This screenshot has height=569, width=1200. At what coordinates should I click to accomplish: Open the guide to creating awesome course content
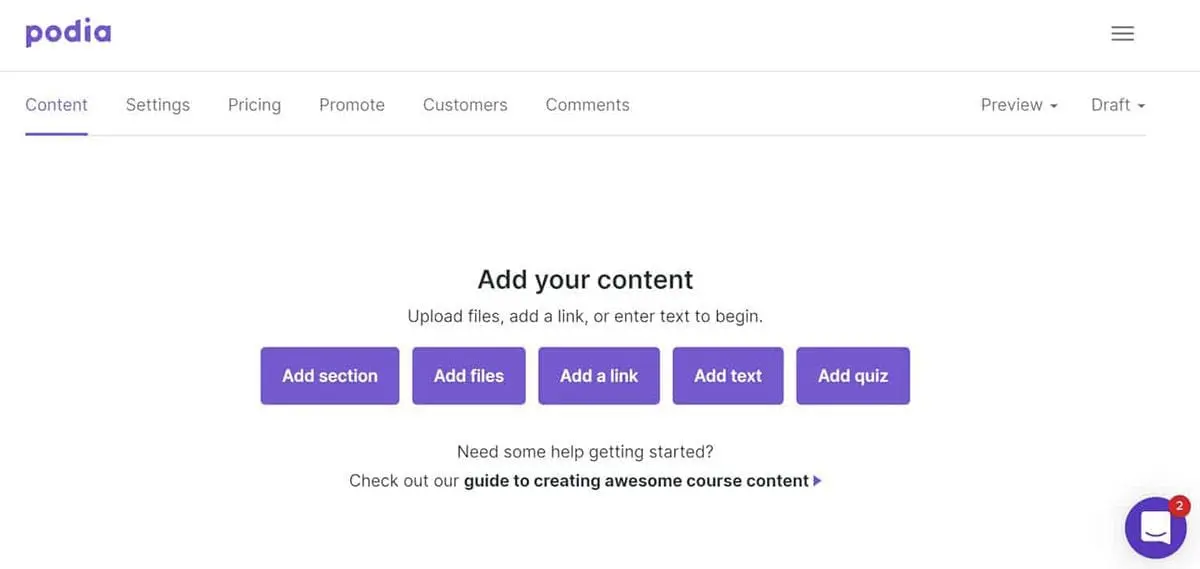tap(636, 481)
